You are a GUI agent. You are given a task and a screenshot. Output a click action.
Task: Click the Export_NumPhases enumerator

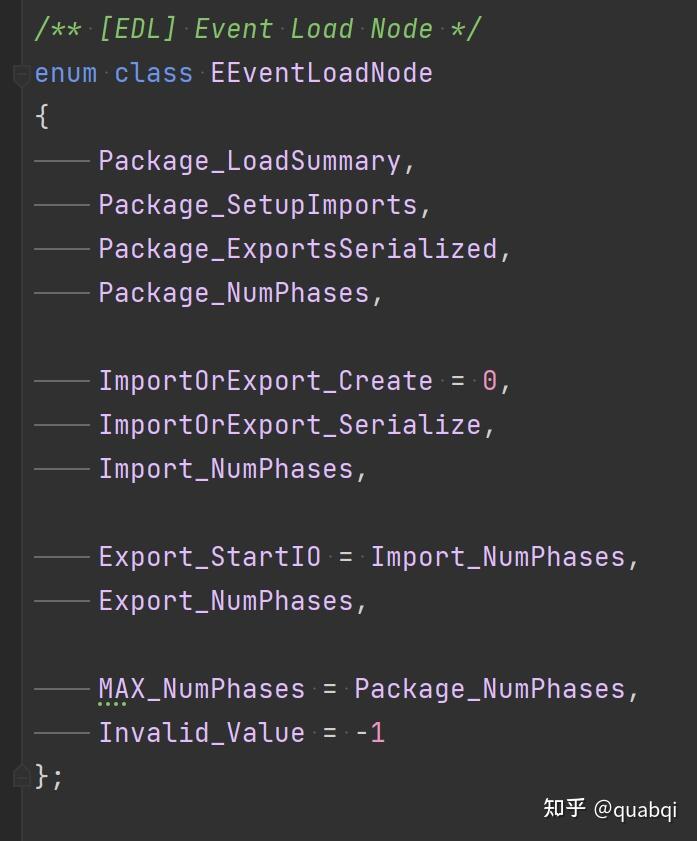click(225, 601)
